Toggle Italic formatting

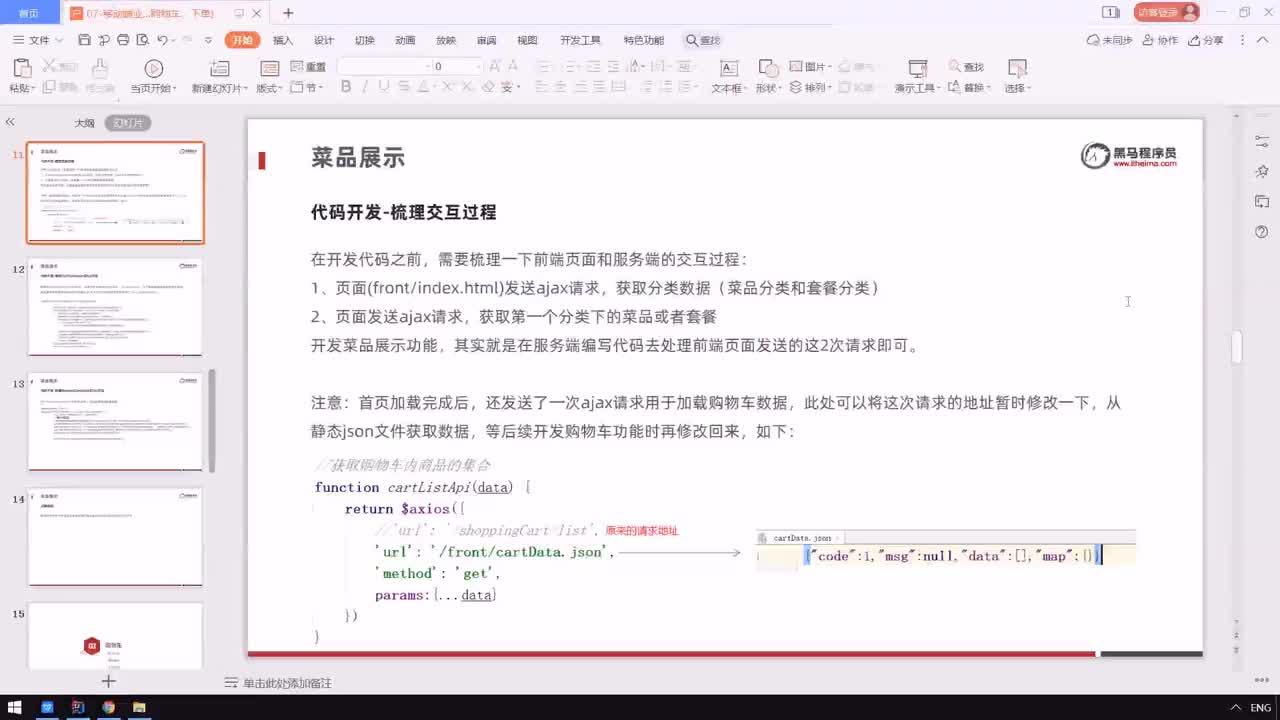tap(365, 87)
